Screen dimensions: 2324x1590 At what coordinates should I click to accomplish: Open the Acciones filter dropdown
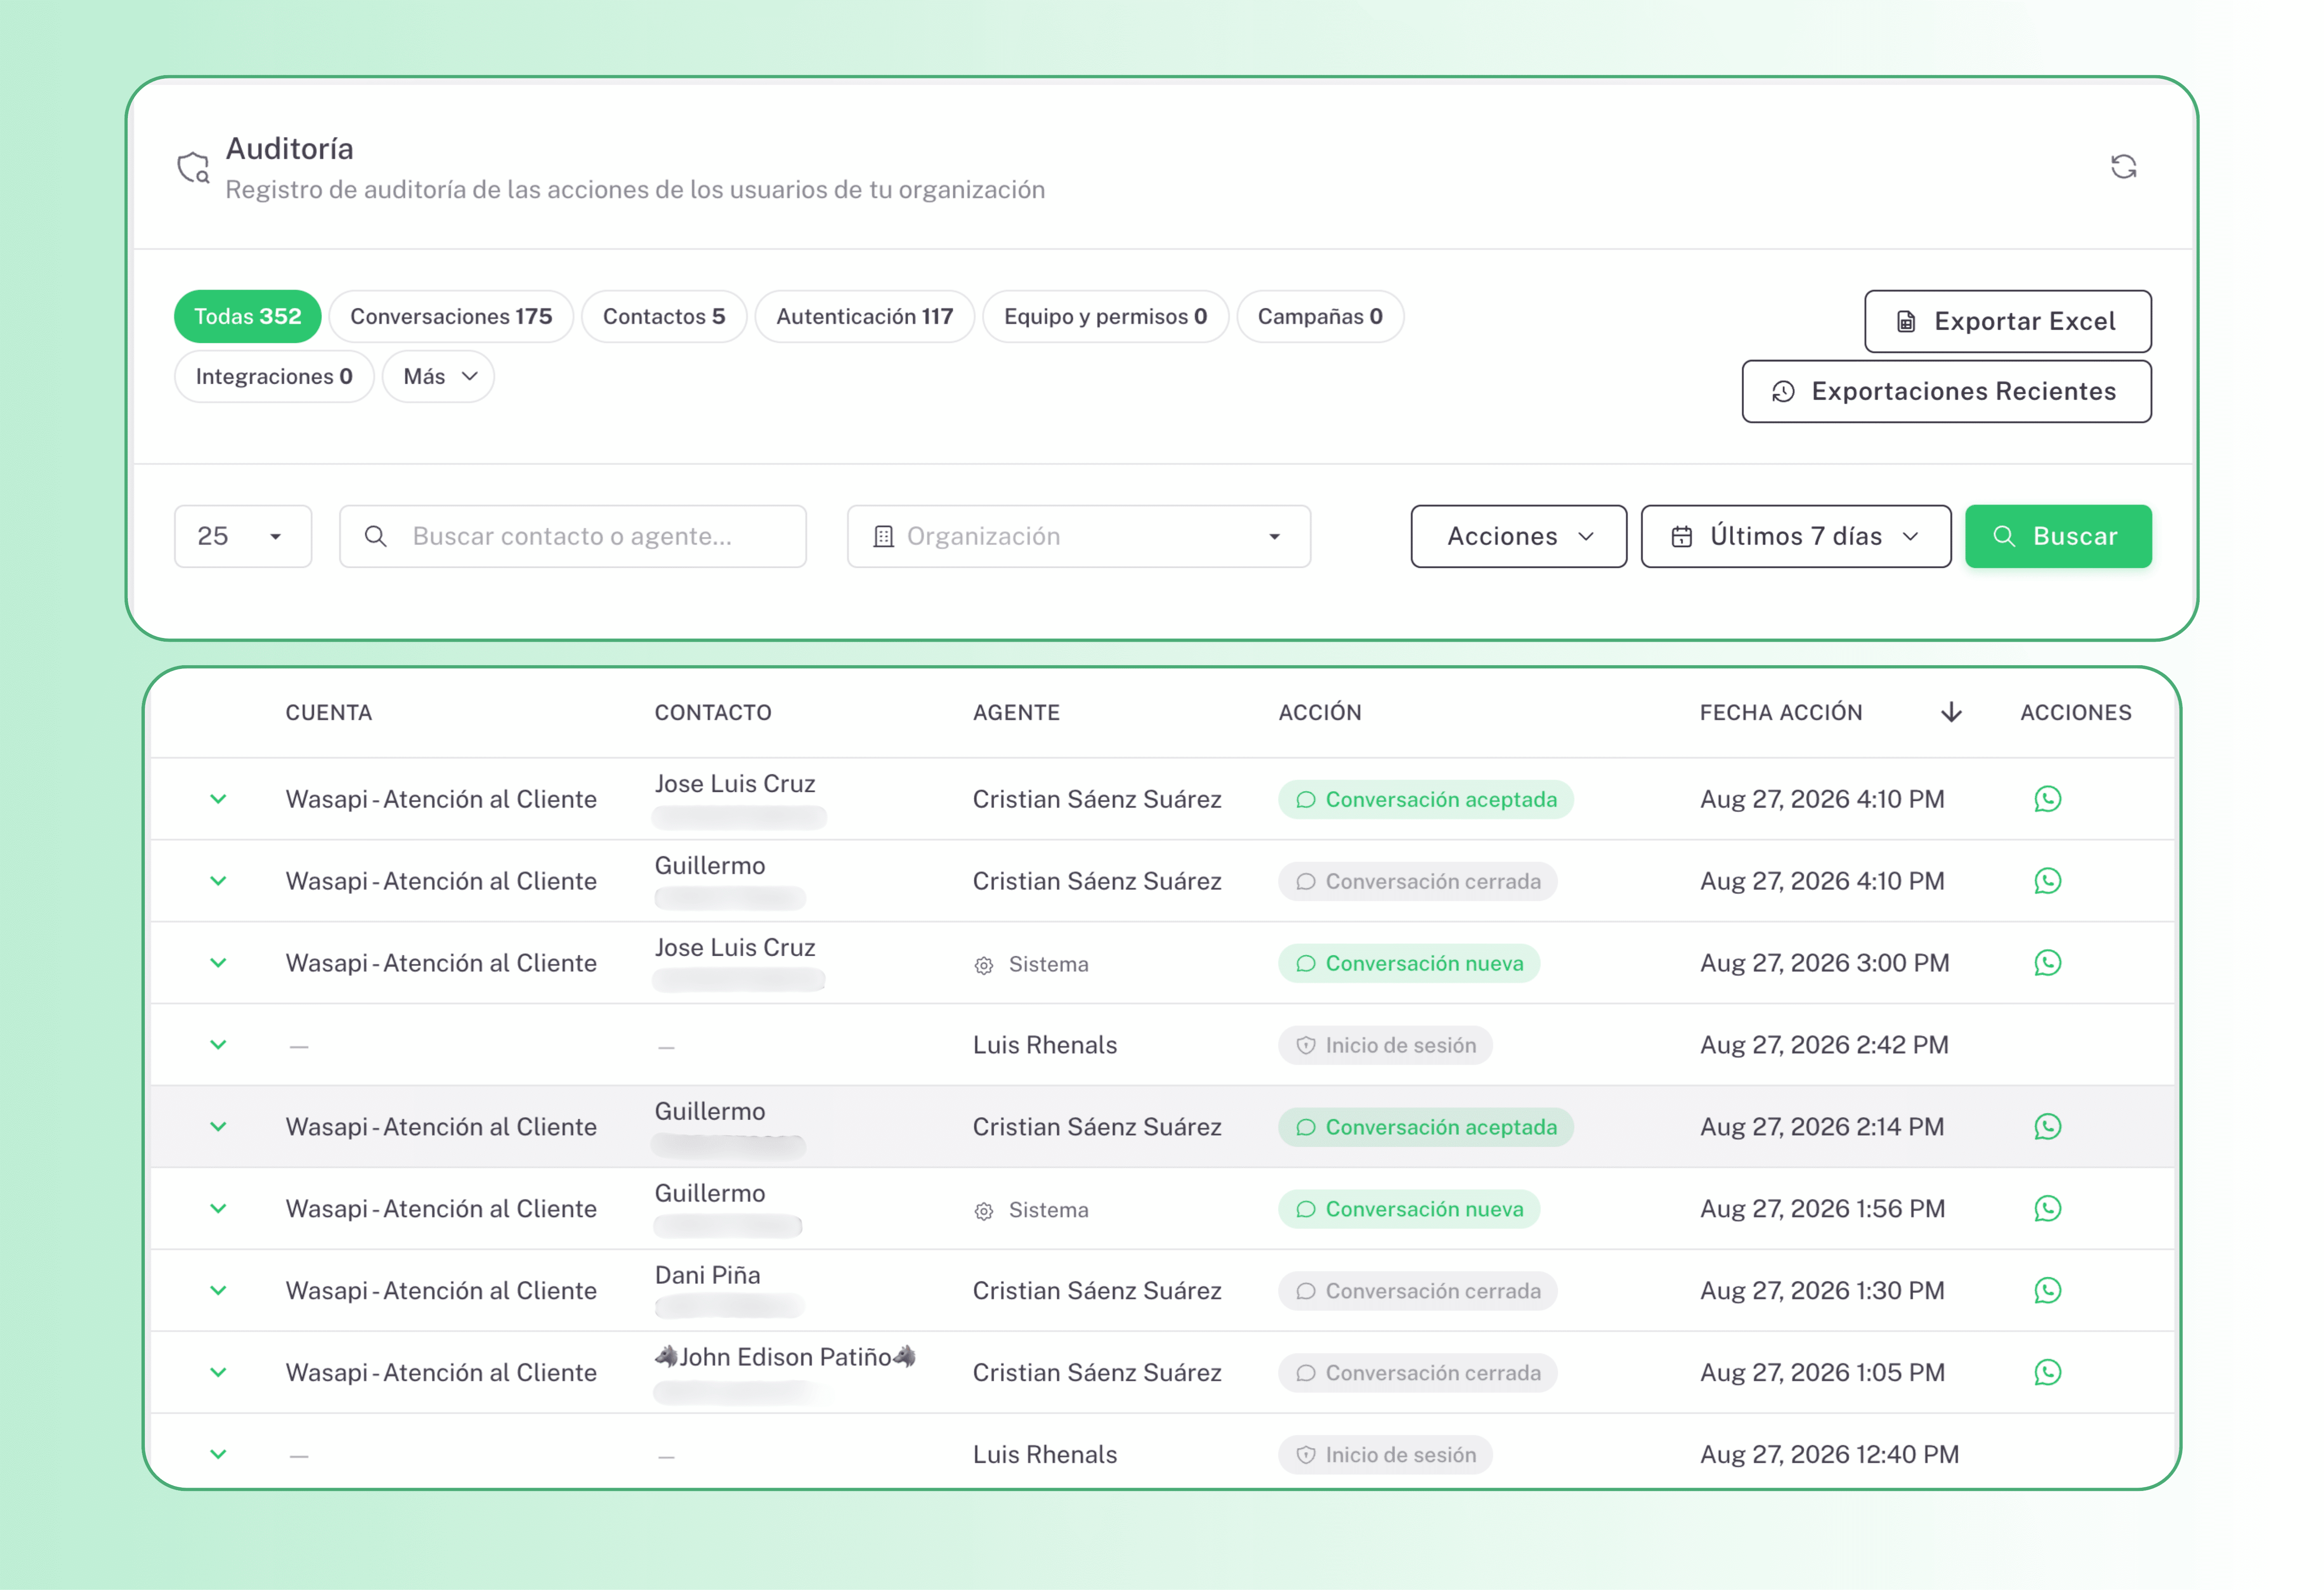click(x=1519, y=536)
